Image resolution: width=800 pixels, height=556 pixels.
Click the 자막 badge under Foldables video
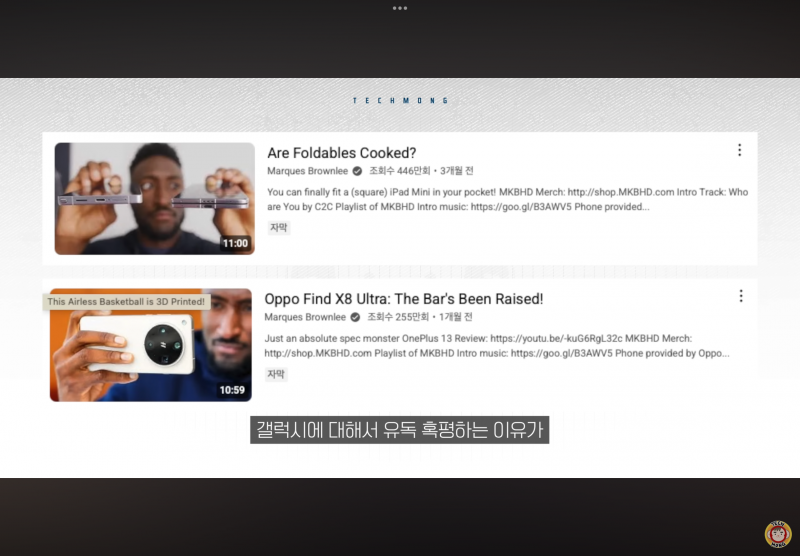pyautogui.click(x=279, y=228)
